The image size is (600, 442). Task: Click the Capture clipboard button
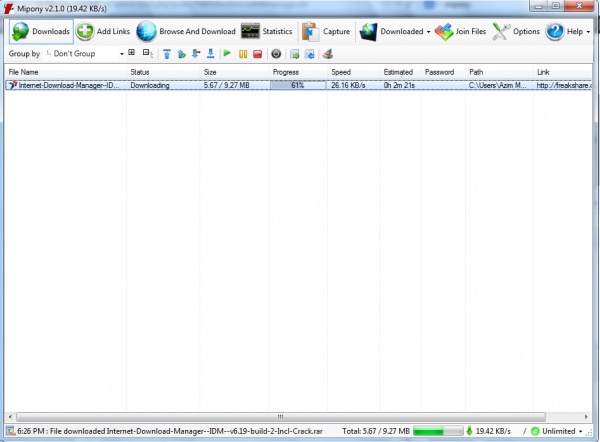(x=326, y=31)
